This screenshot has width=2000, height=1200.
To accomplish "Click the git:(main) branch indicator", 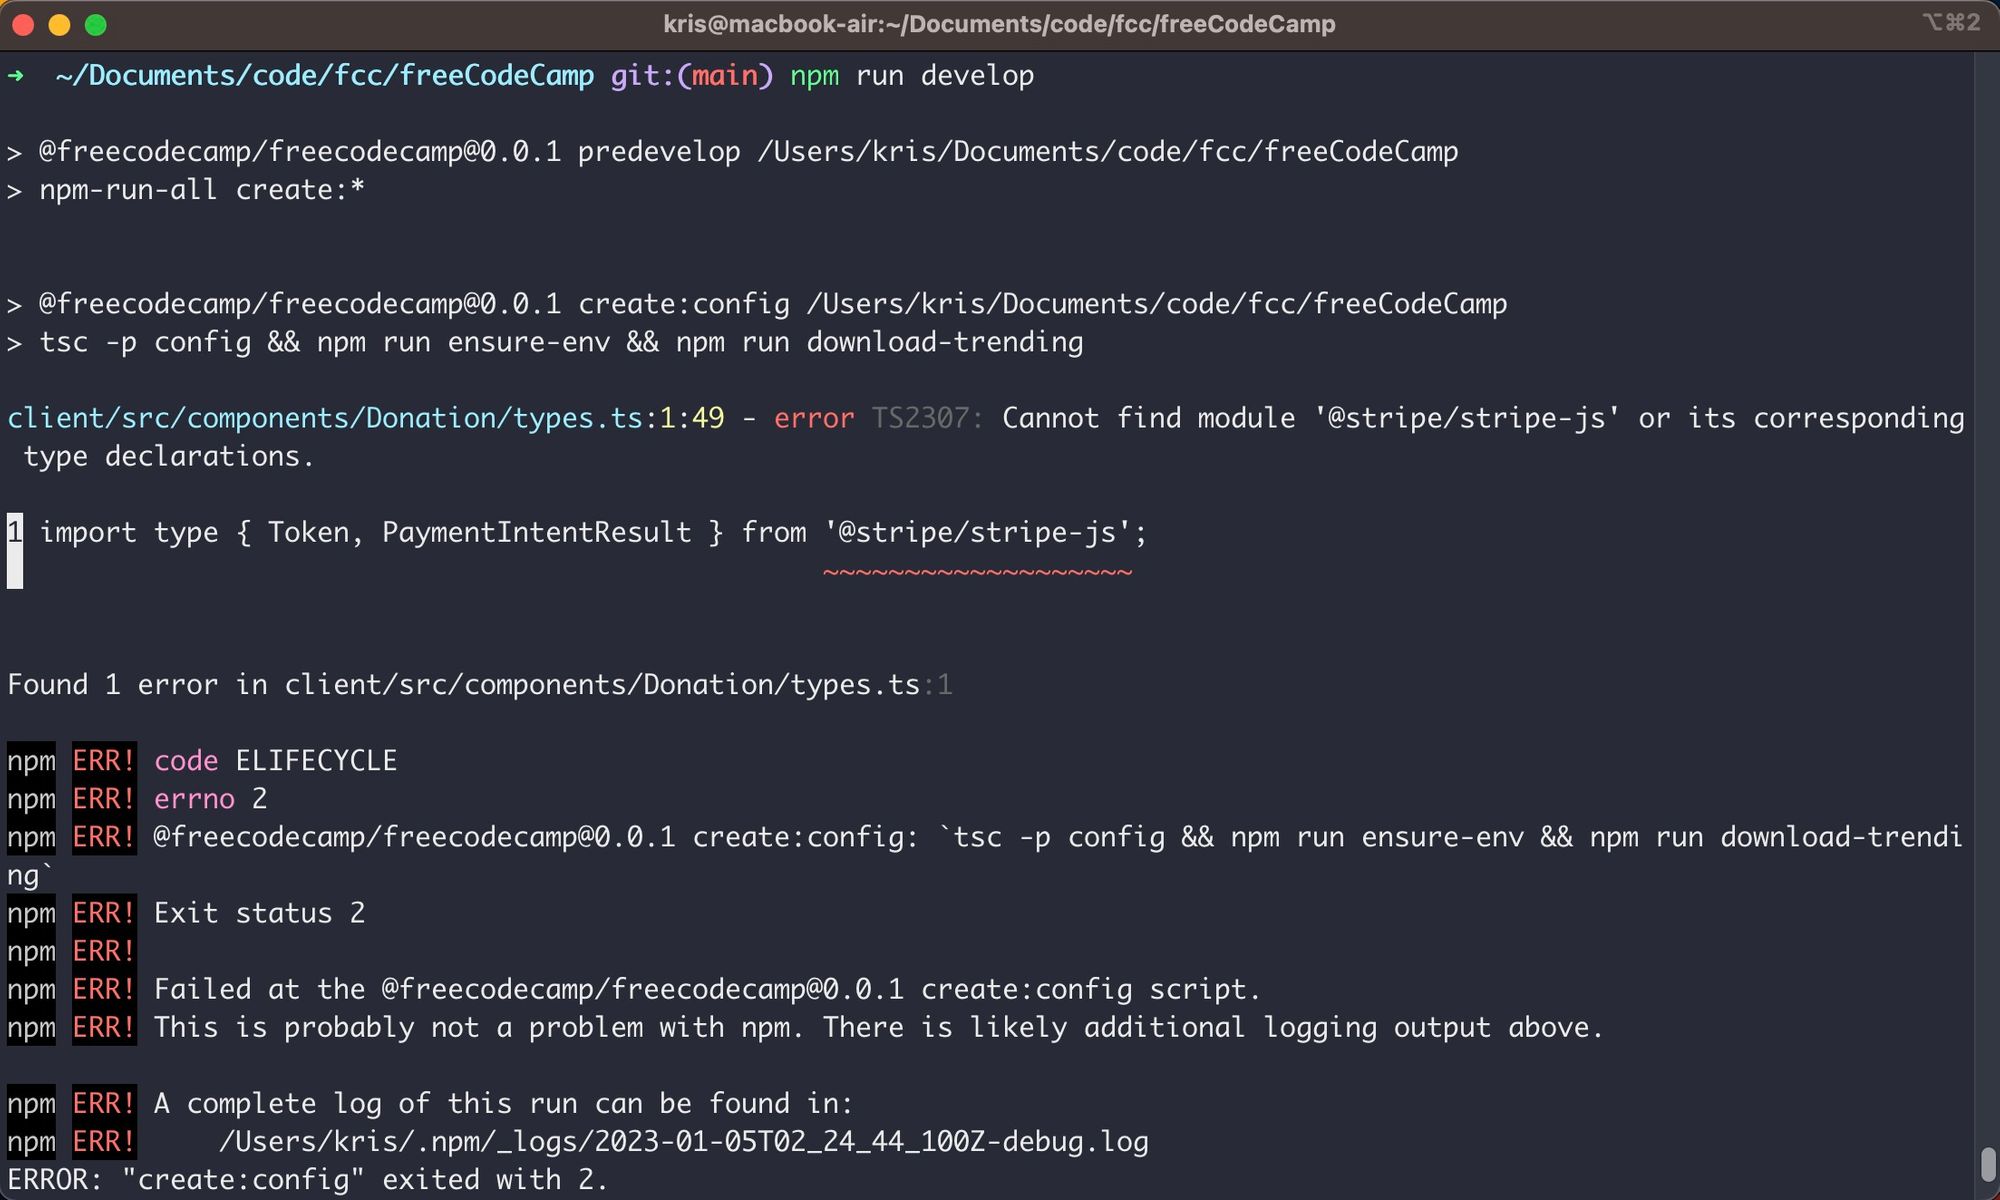I will (692, 76).
